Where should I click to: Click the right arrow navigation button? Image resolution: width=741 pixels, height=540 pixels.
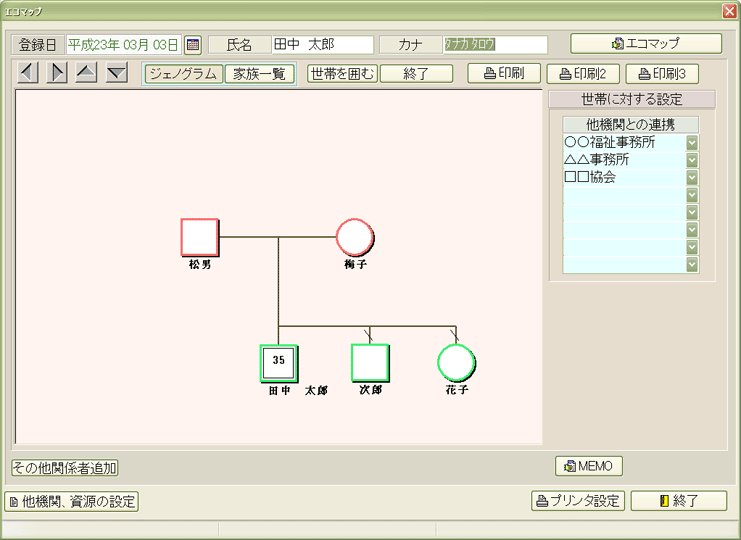coord(57,73)
